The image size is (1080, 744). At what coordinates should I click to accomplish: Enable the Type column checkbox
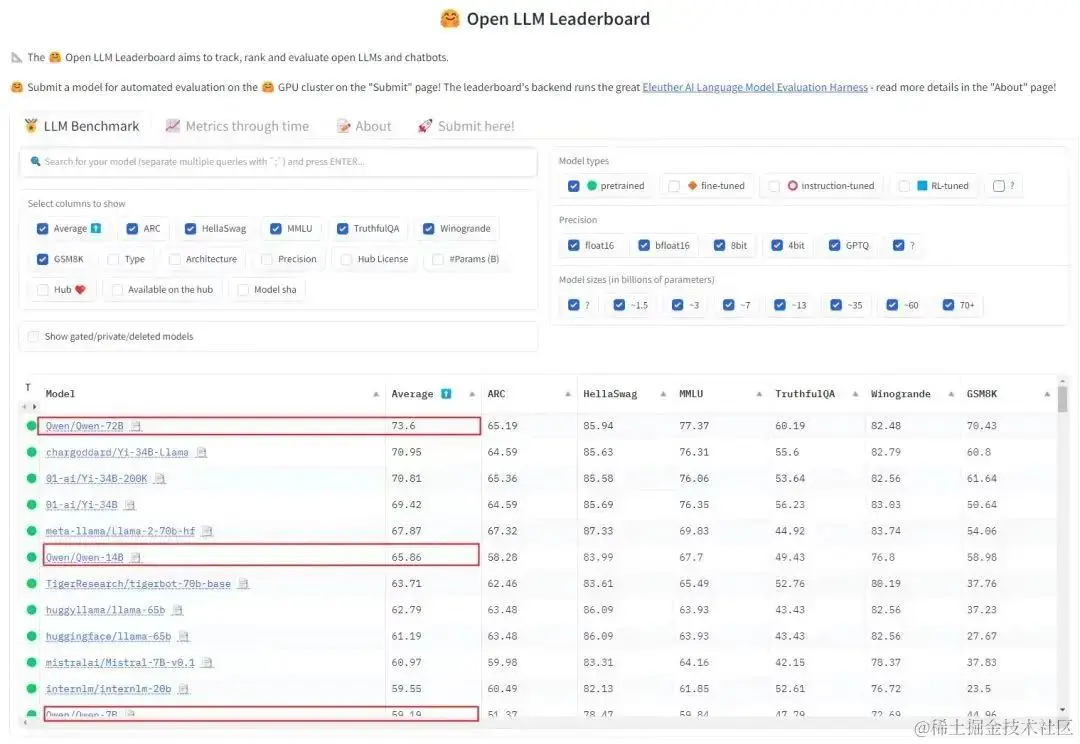coord(114,259)
